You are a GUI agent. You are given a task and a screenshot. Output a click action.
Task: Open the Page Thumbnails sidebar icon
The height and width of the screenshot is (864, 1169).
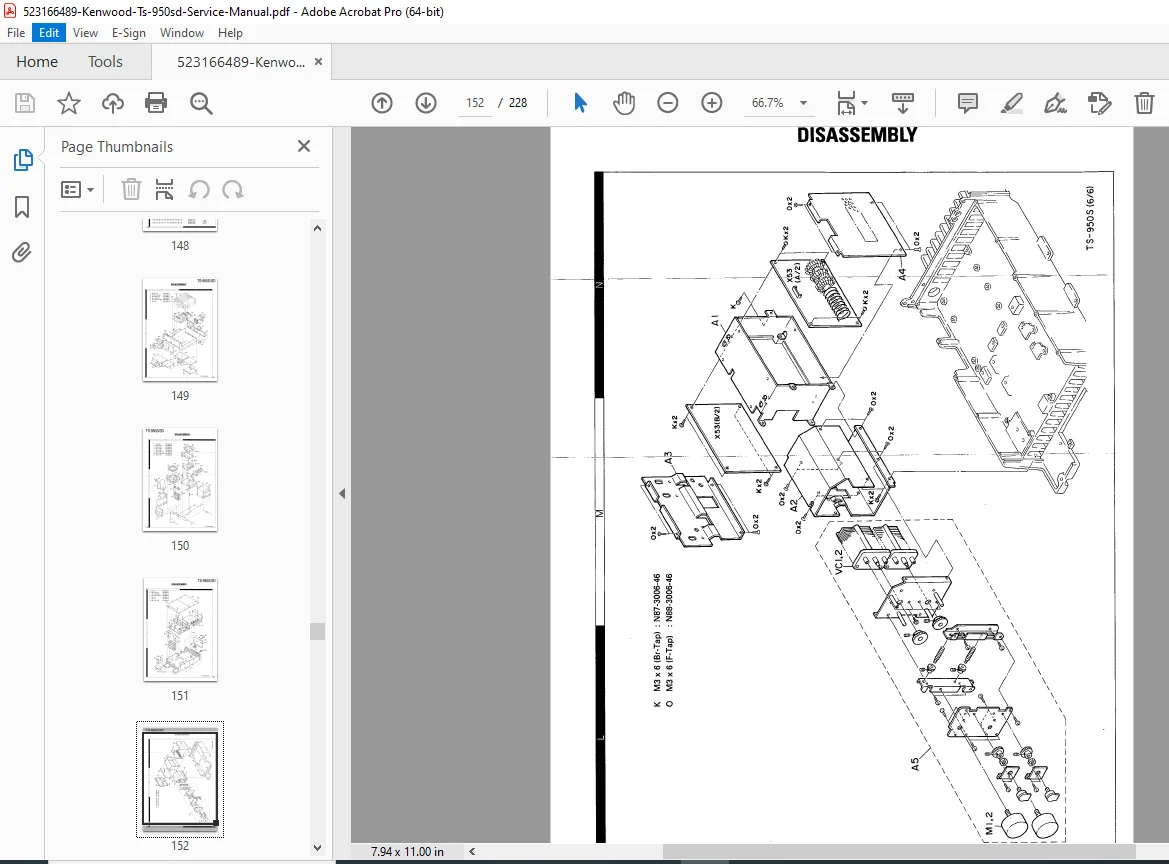click(x=23, y=160)
